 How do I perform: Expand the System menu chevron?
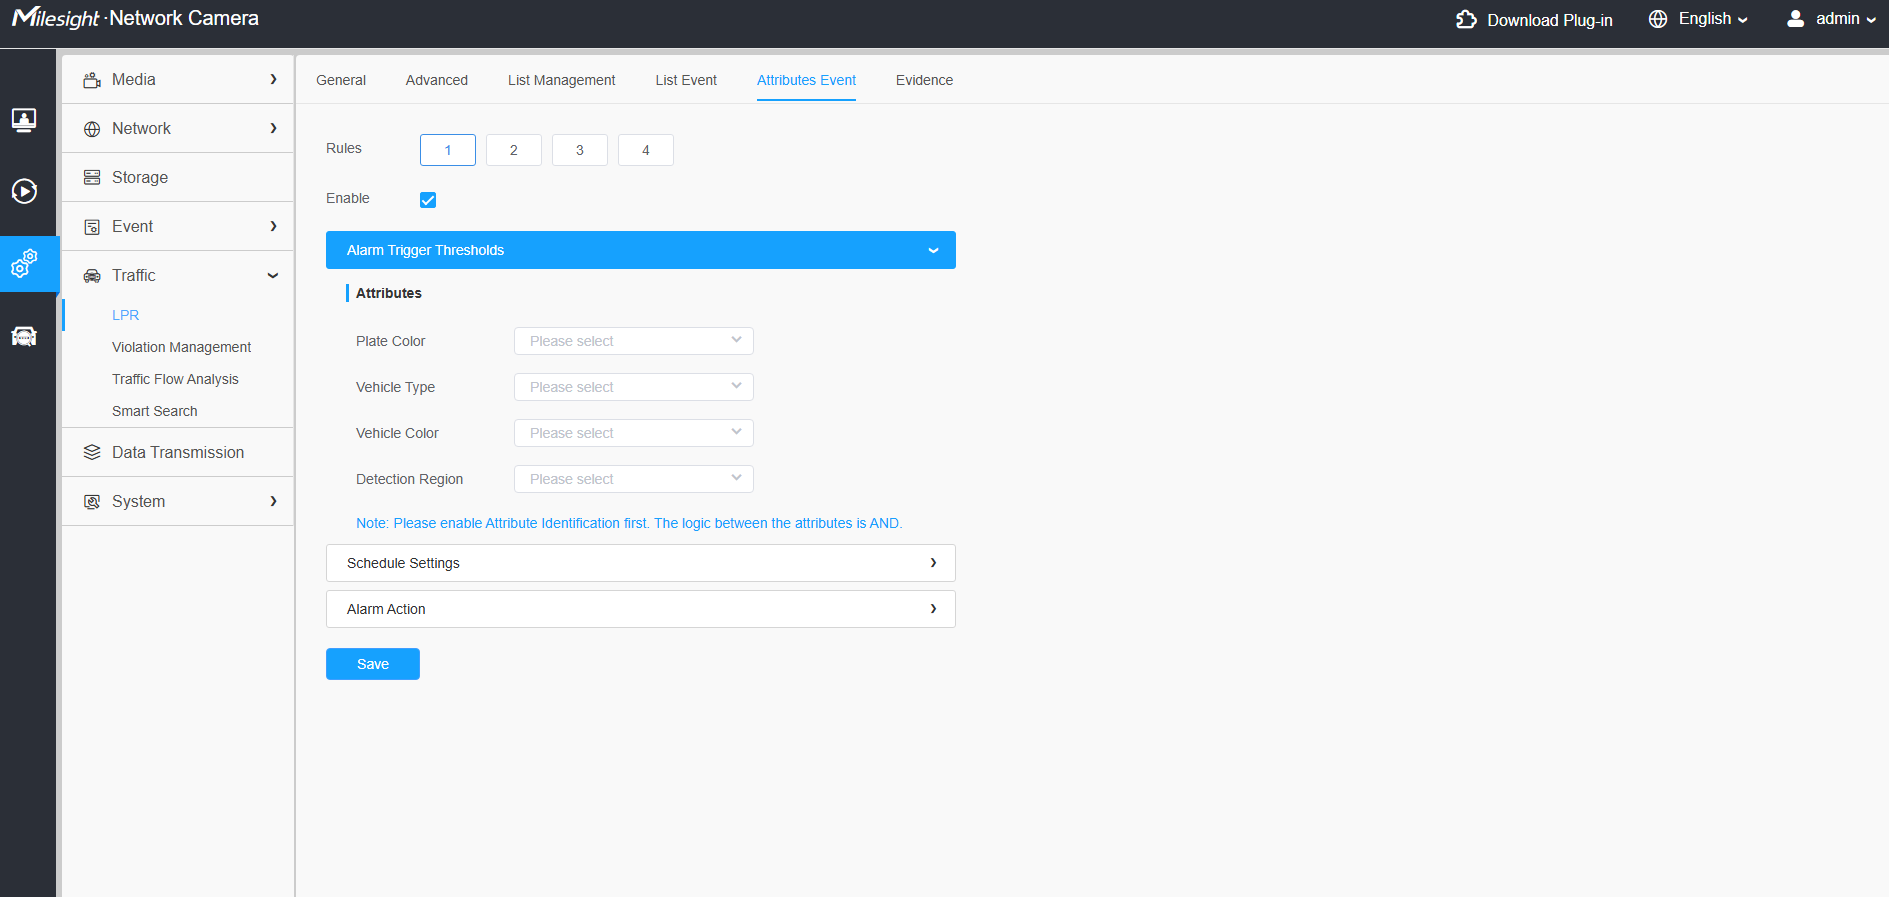pyautogui.click(x=273, y=501)
